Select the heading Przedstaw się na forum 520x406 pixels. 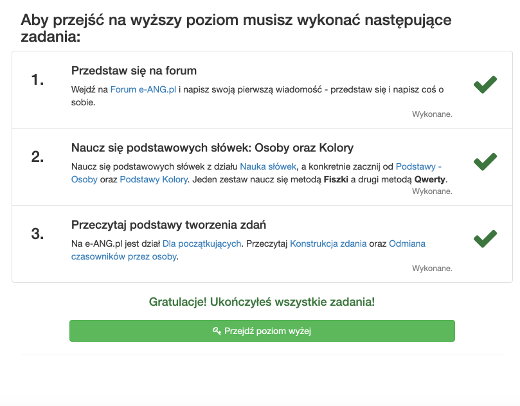134,71
